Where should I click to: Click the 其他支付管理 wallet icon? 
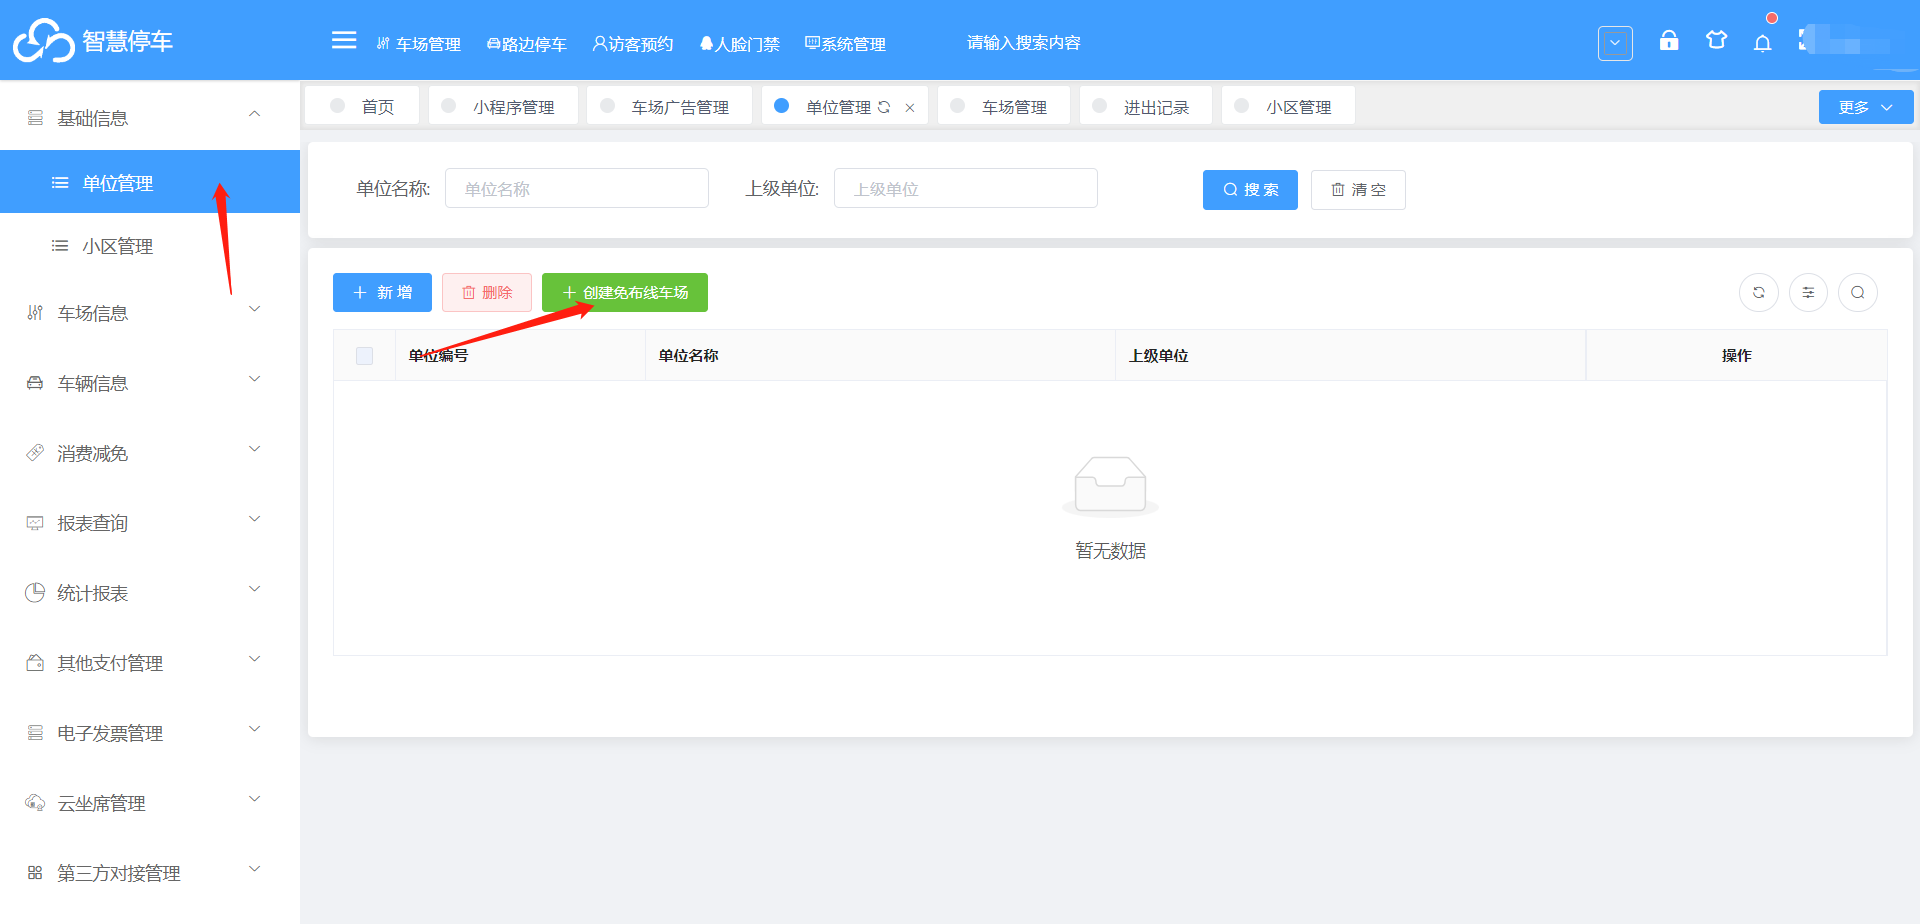pyautogui.click(x=35, y=662)
